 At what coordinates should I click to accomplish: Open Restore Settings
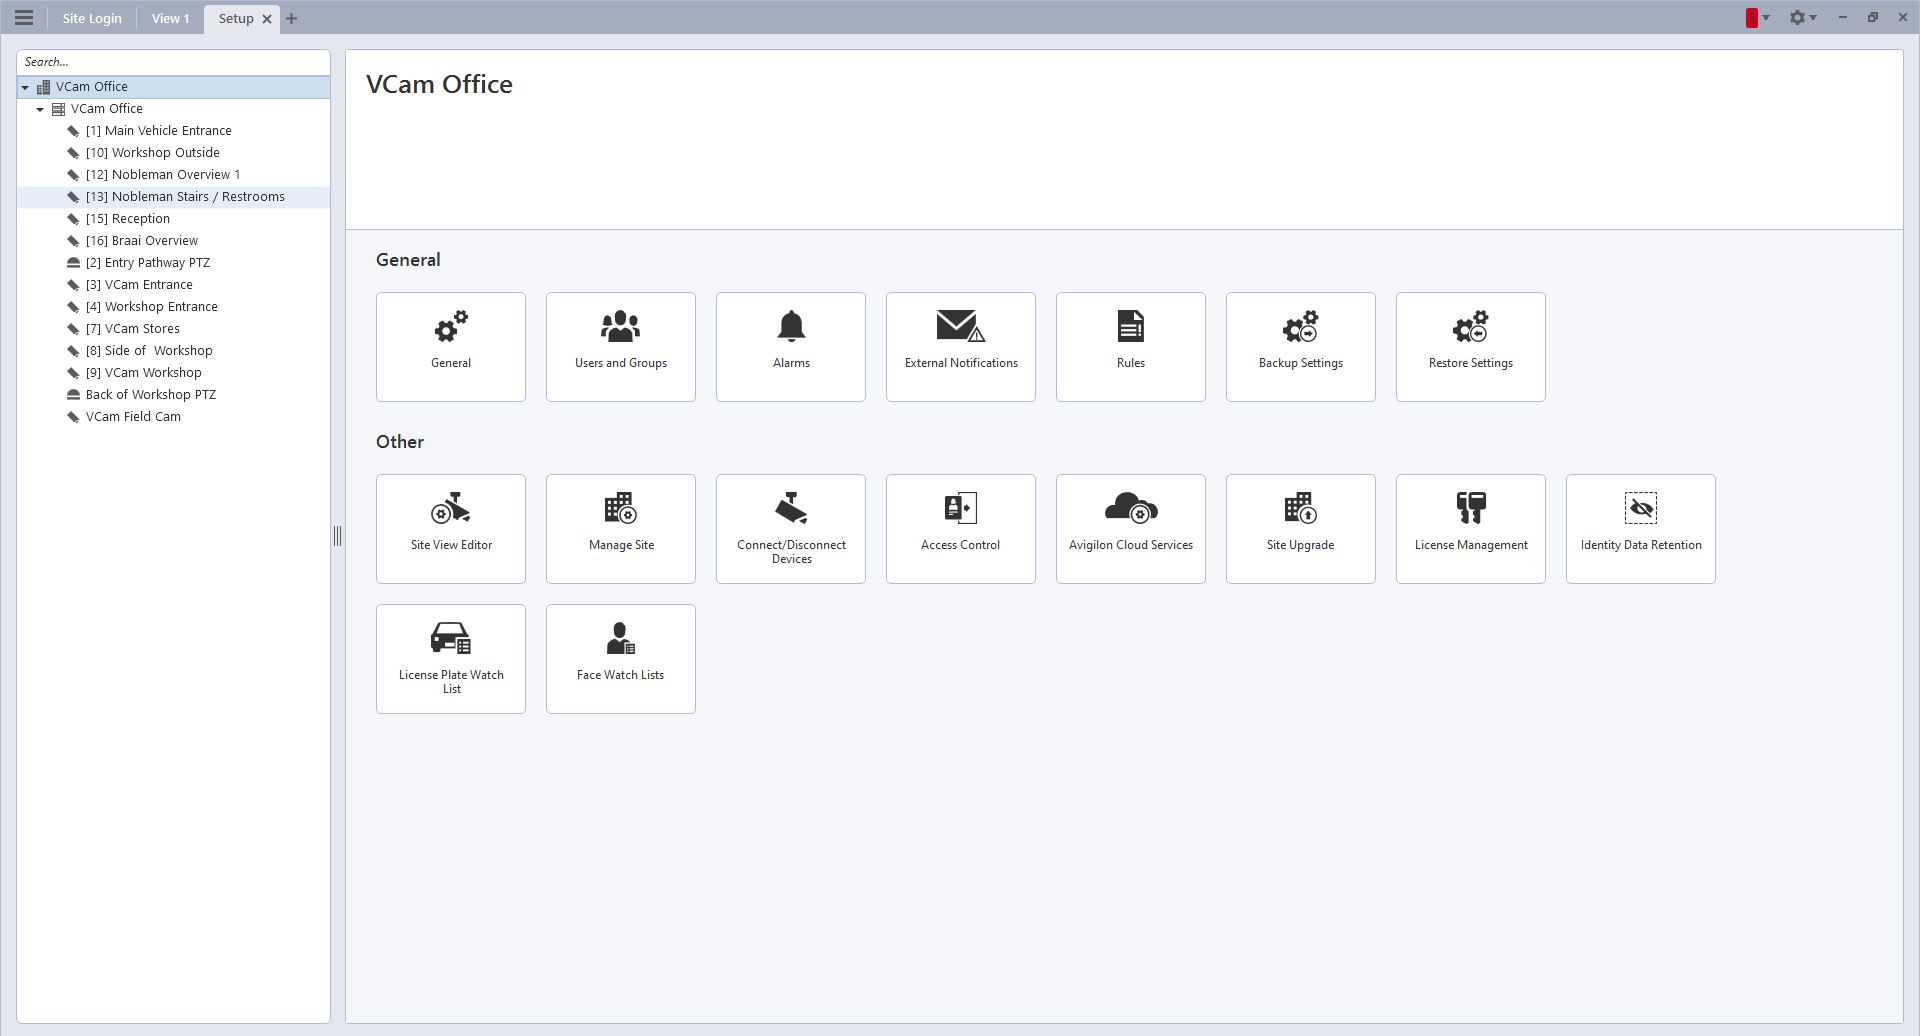[x=1471, y=347]
